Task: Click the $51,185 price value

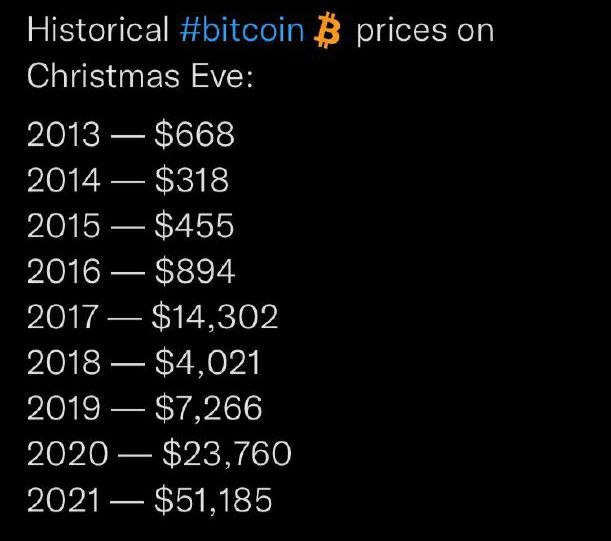Action: coord(213,500)
